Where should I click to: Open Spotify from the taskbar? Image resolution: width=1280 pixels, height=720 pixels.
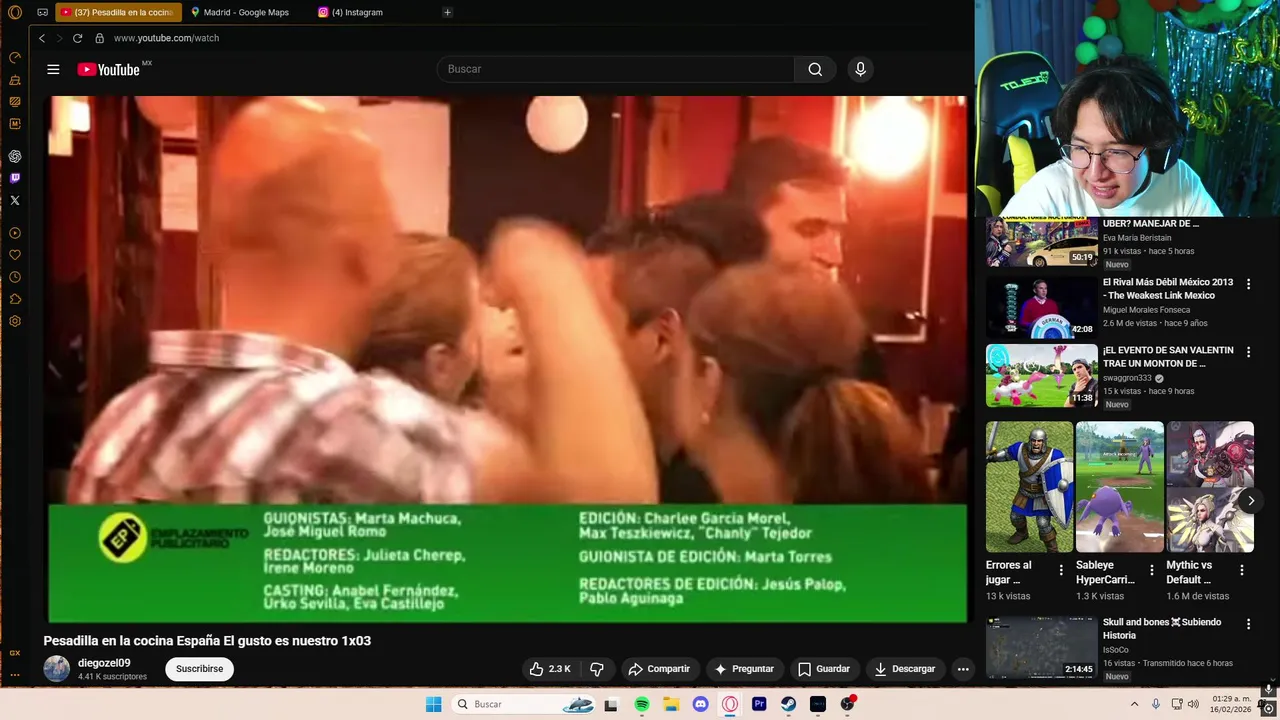pyautogui.click(x=642, y=704)
